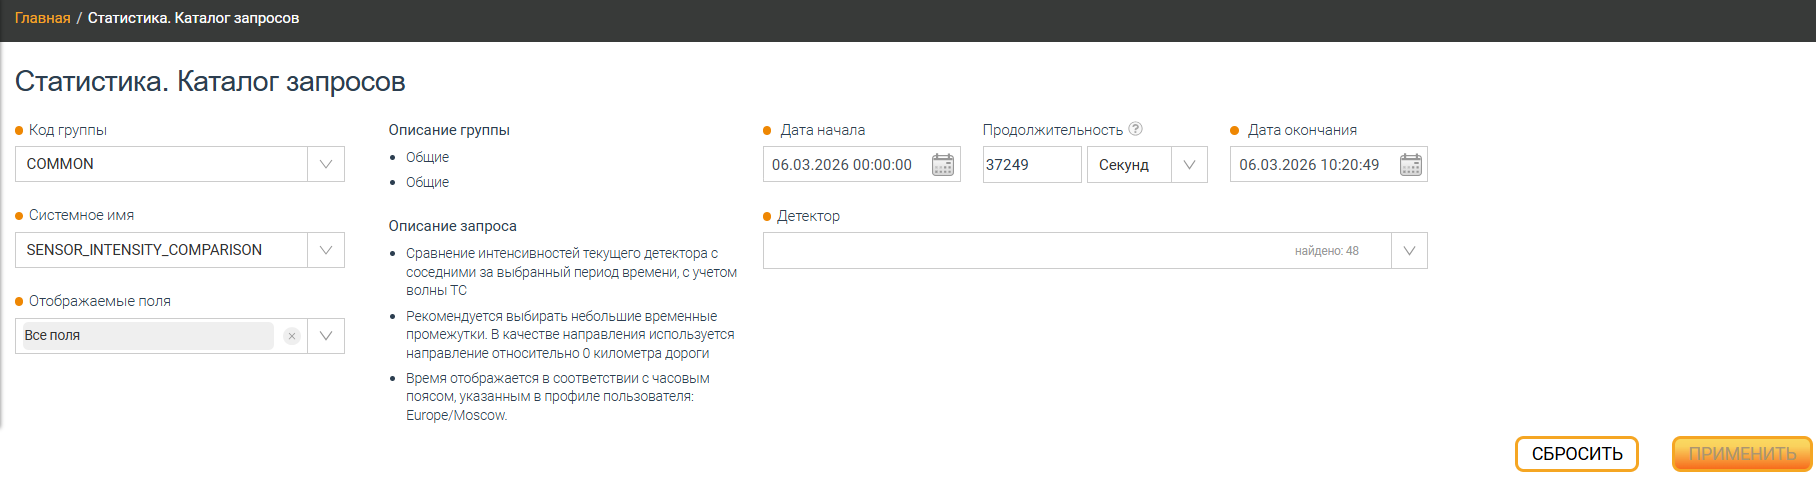Click the 'Рекомендуется выбирать' description bullet
This screenshot has height=489, width=1816.
click(570, 335)
